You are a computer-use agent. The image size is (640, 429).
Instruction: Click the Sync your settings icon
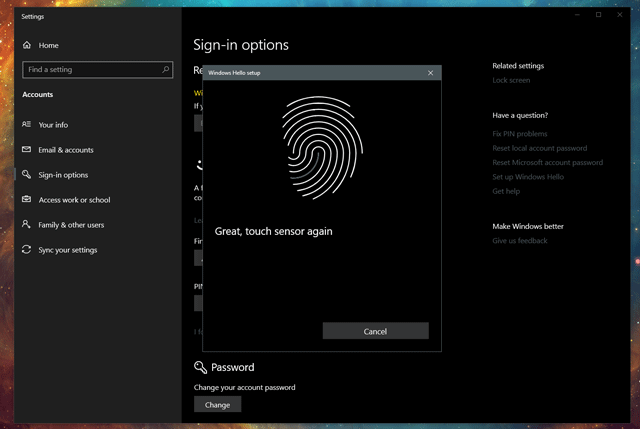coord(27,250)
